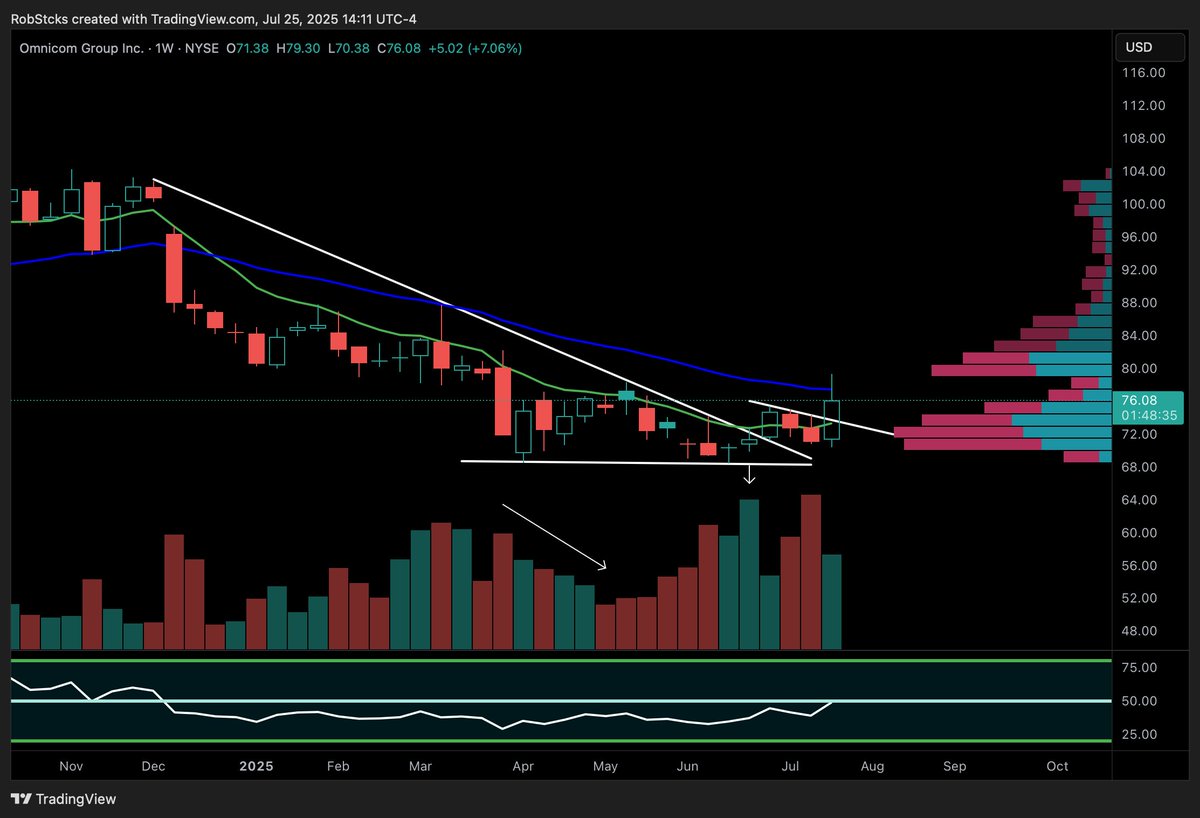Viewport: 1200px width, 818px height.
Task: Select the horizontal white support line near 68
Action: [636, 463]
